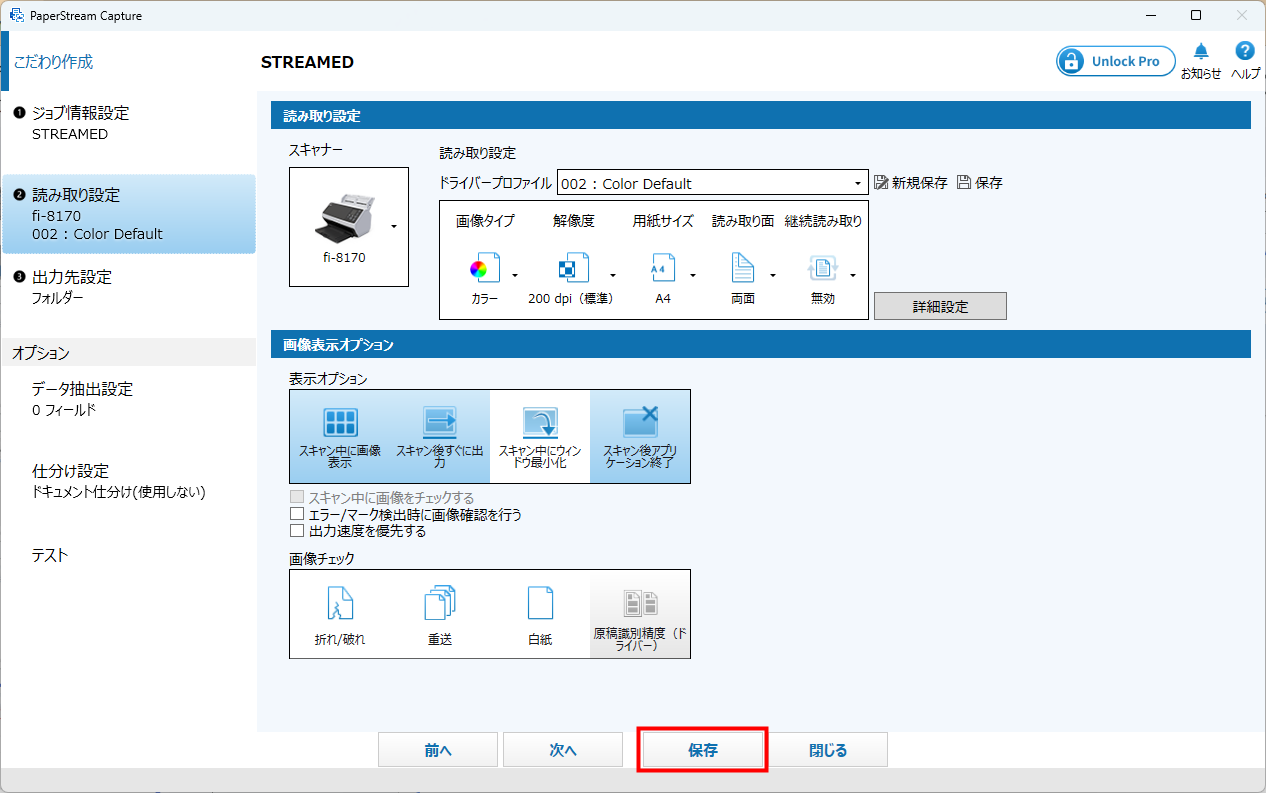Click the Unlock Pro button

coord(1115,61)
